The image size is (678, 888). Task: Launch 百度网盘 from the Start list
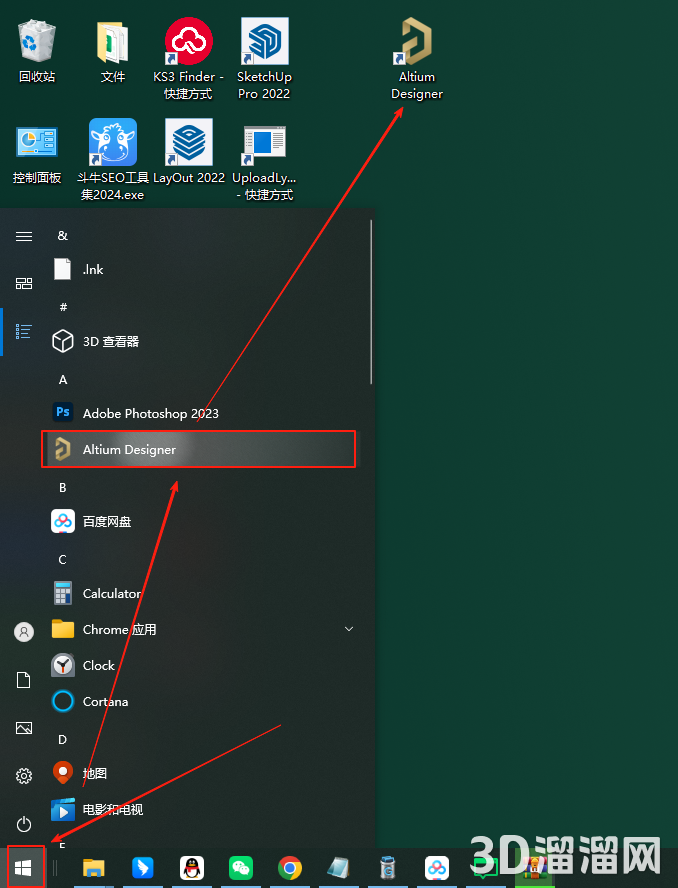pos(201,521)
